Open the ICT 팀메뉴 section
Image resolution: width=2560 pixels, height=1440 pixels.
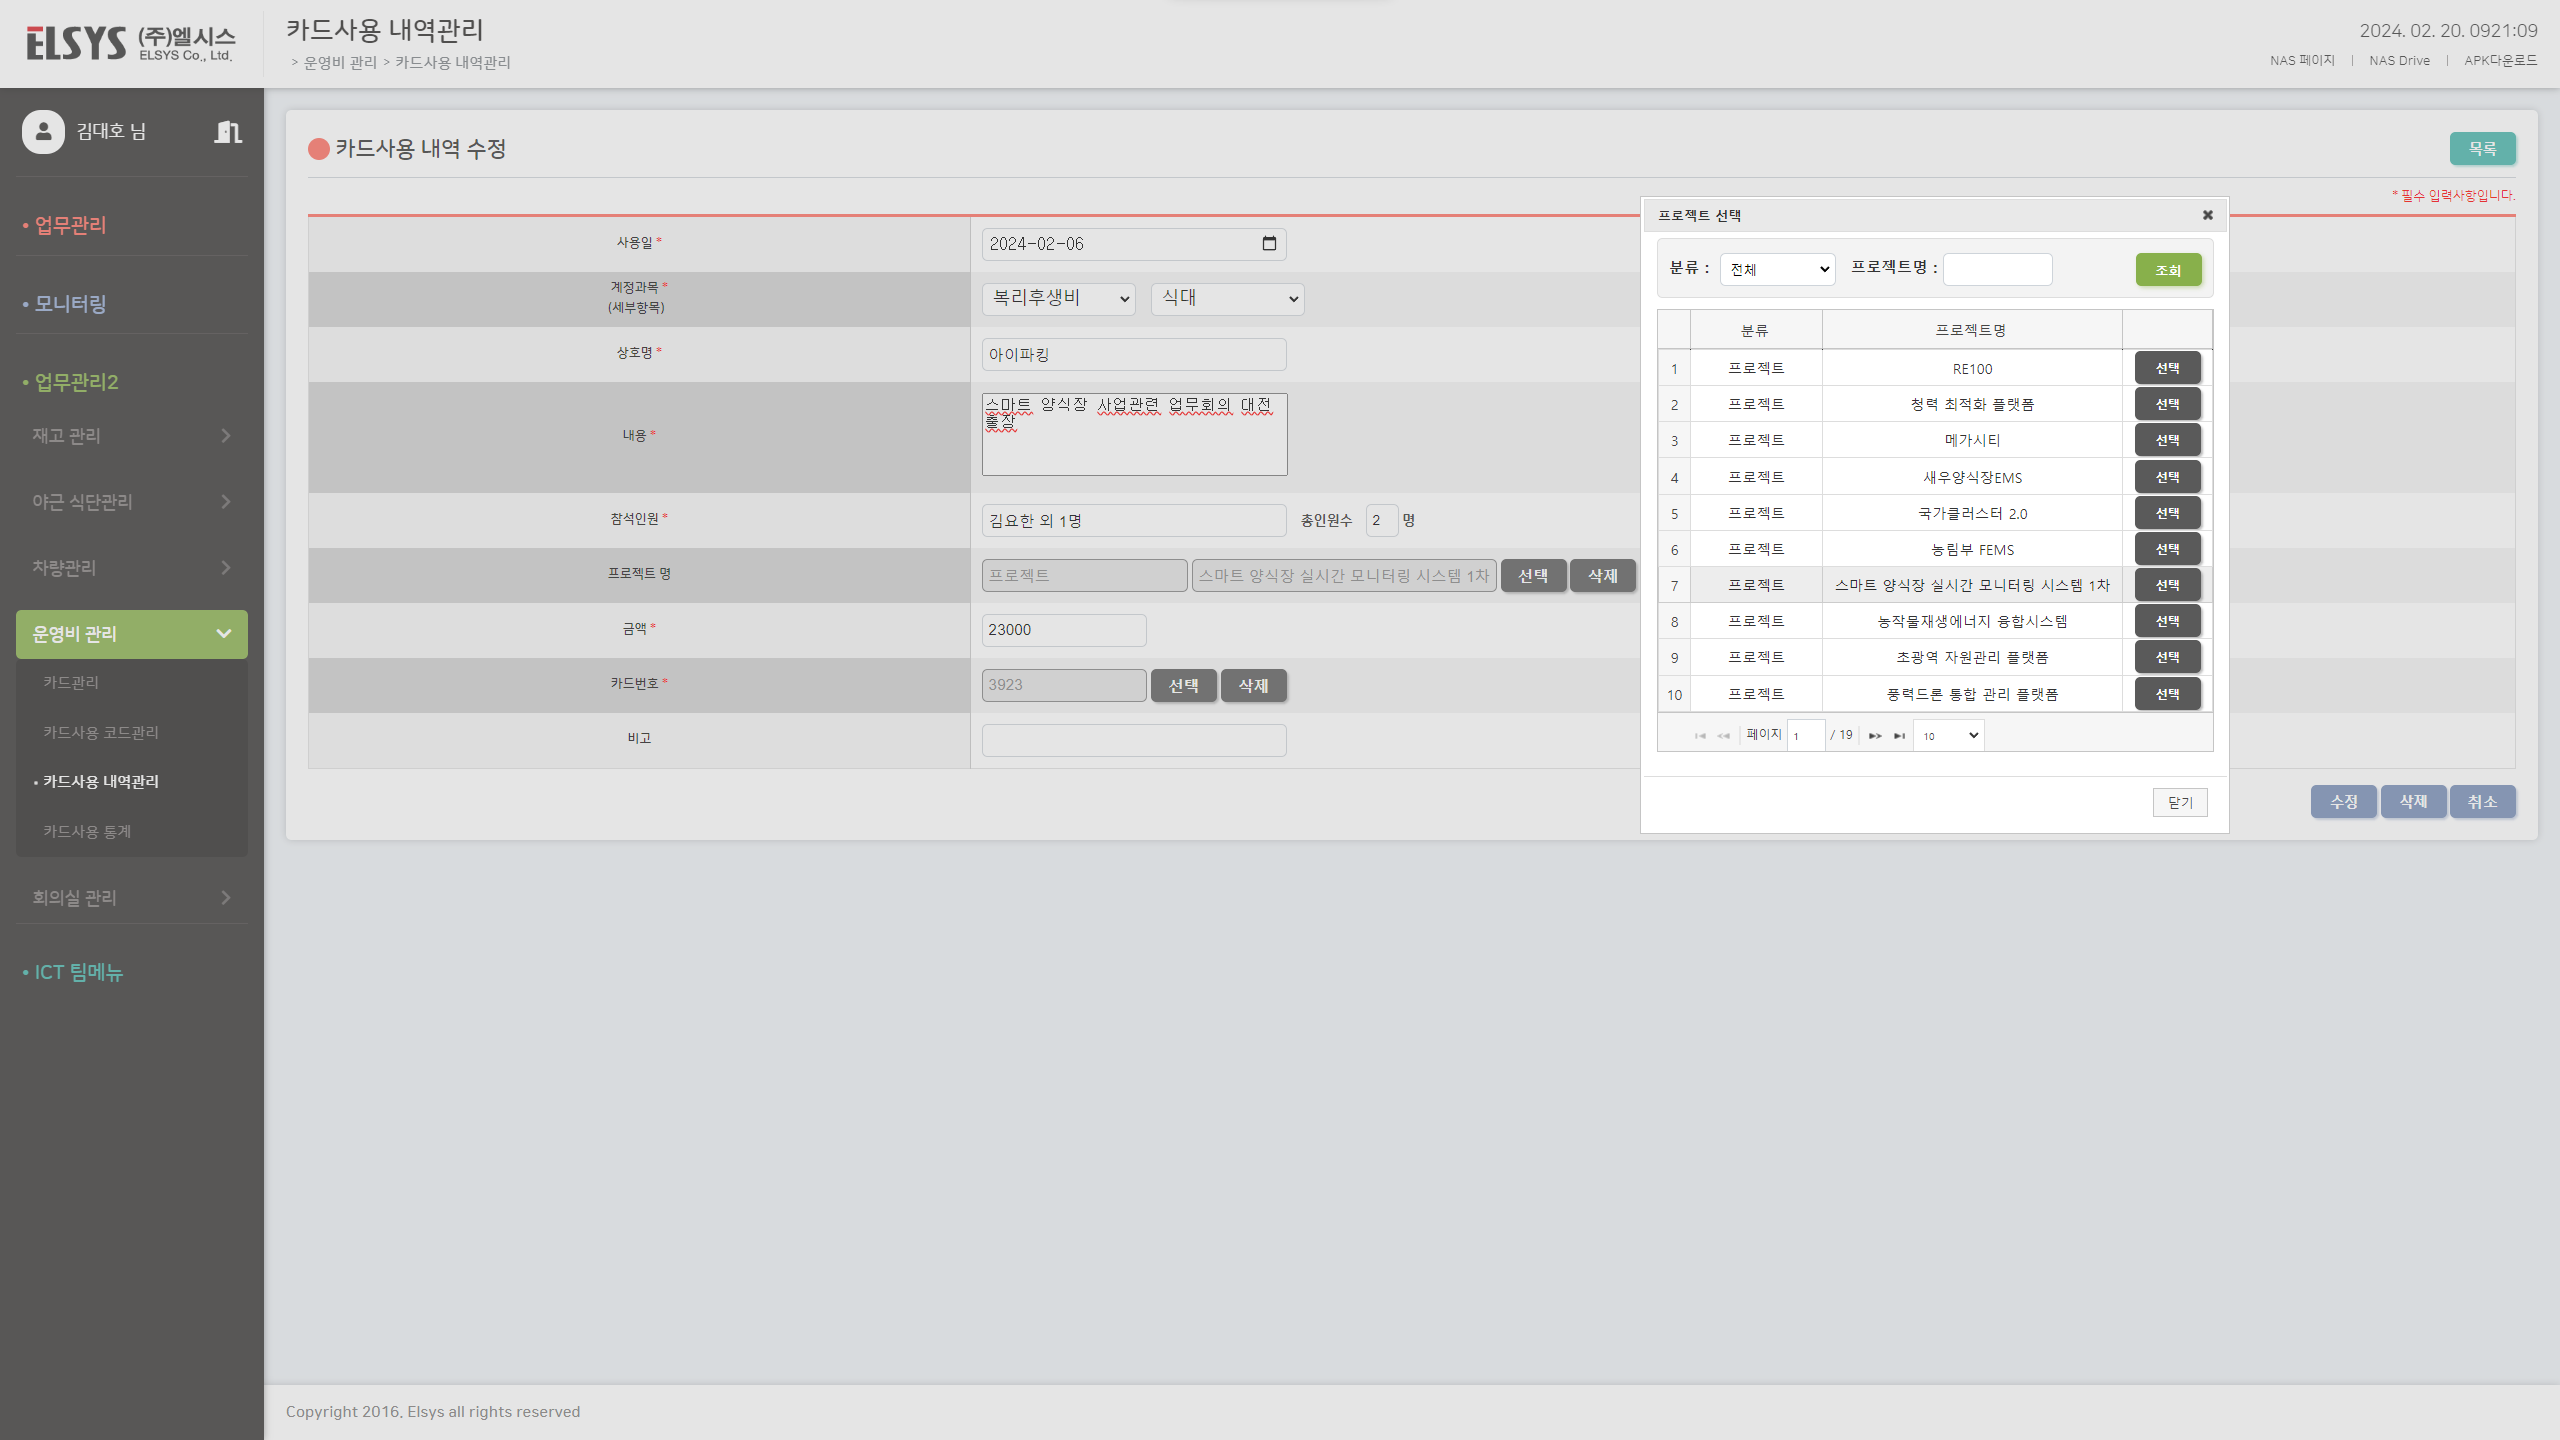pyautogui.click(x=78, y=972)
